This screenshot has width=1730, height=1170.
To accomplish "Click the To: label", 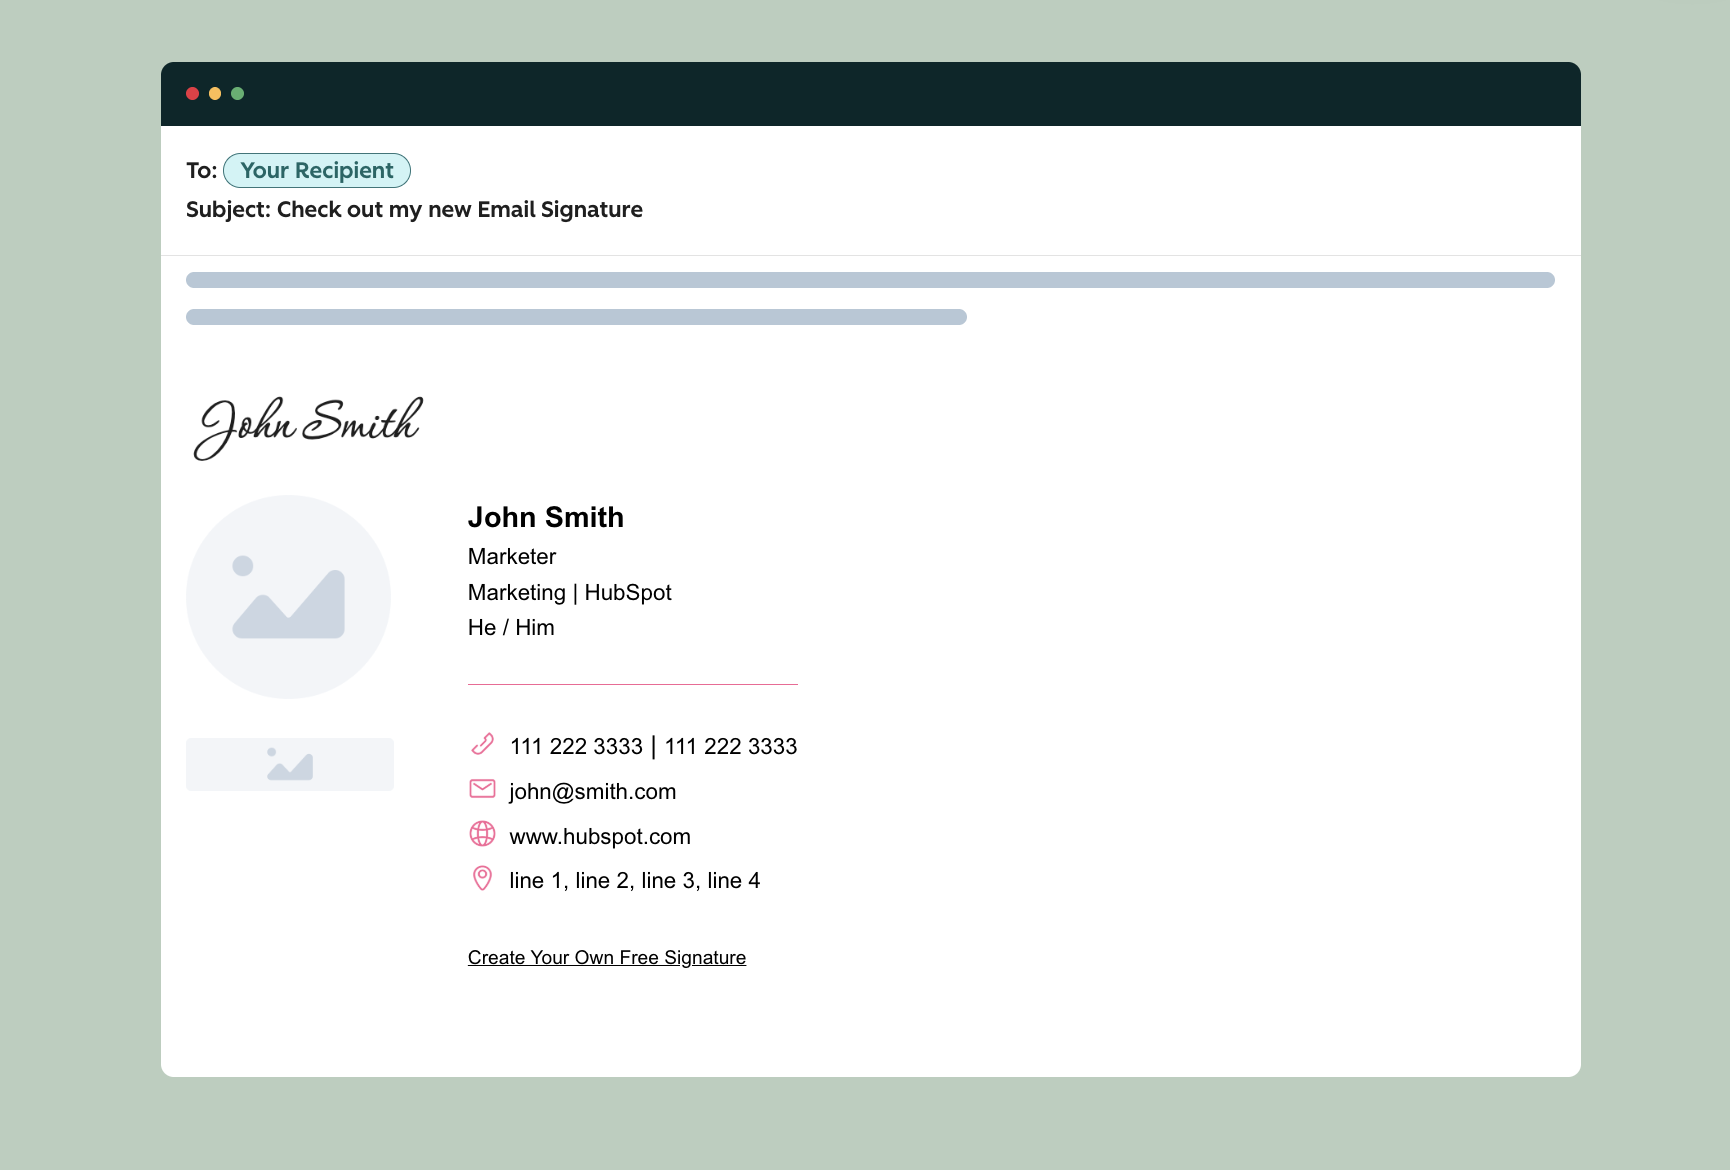I will [x=201, y=170].
